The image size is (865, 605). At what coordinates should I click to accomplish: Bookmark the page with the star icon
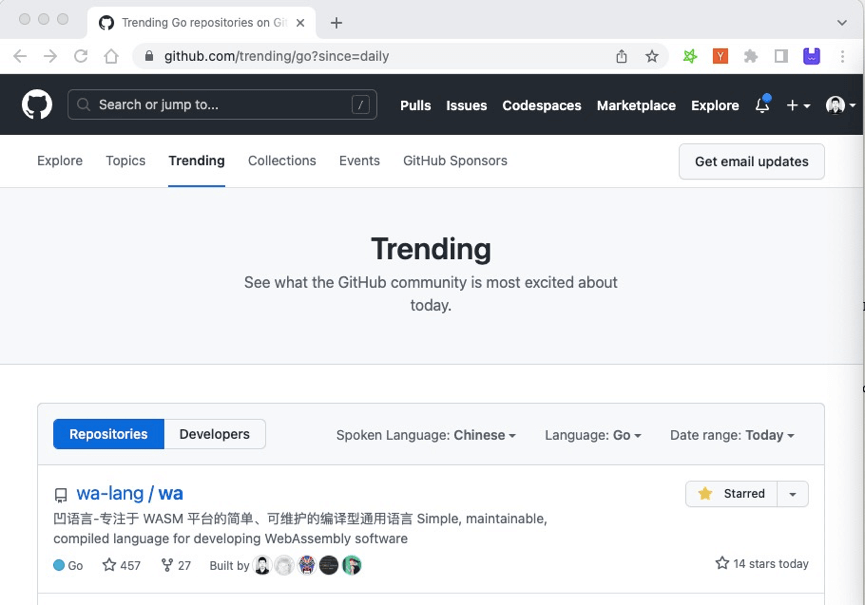(x=652, y=57)
